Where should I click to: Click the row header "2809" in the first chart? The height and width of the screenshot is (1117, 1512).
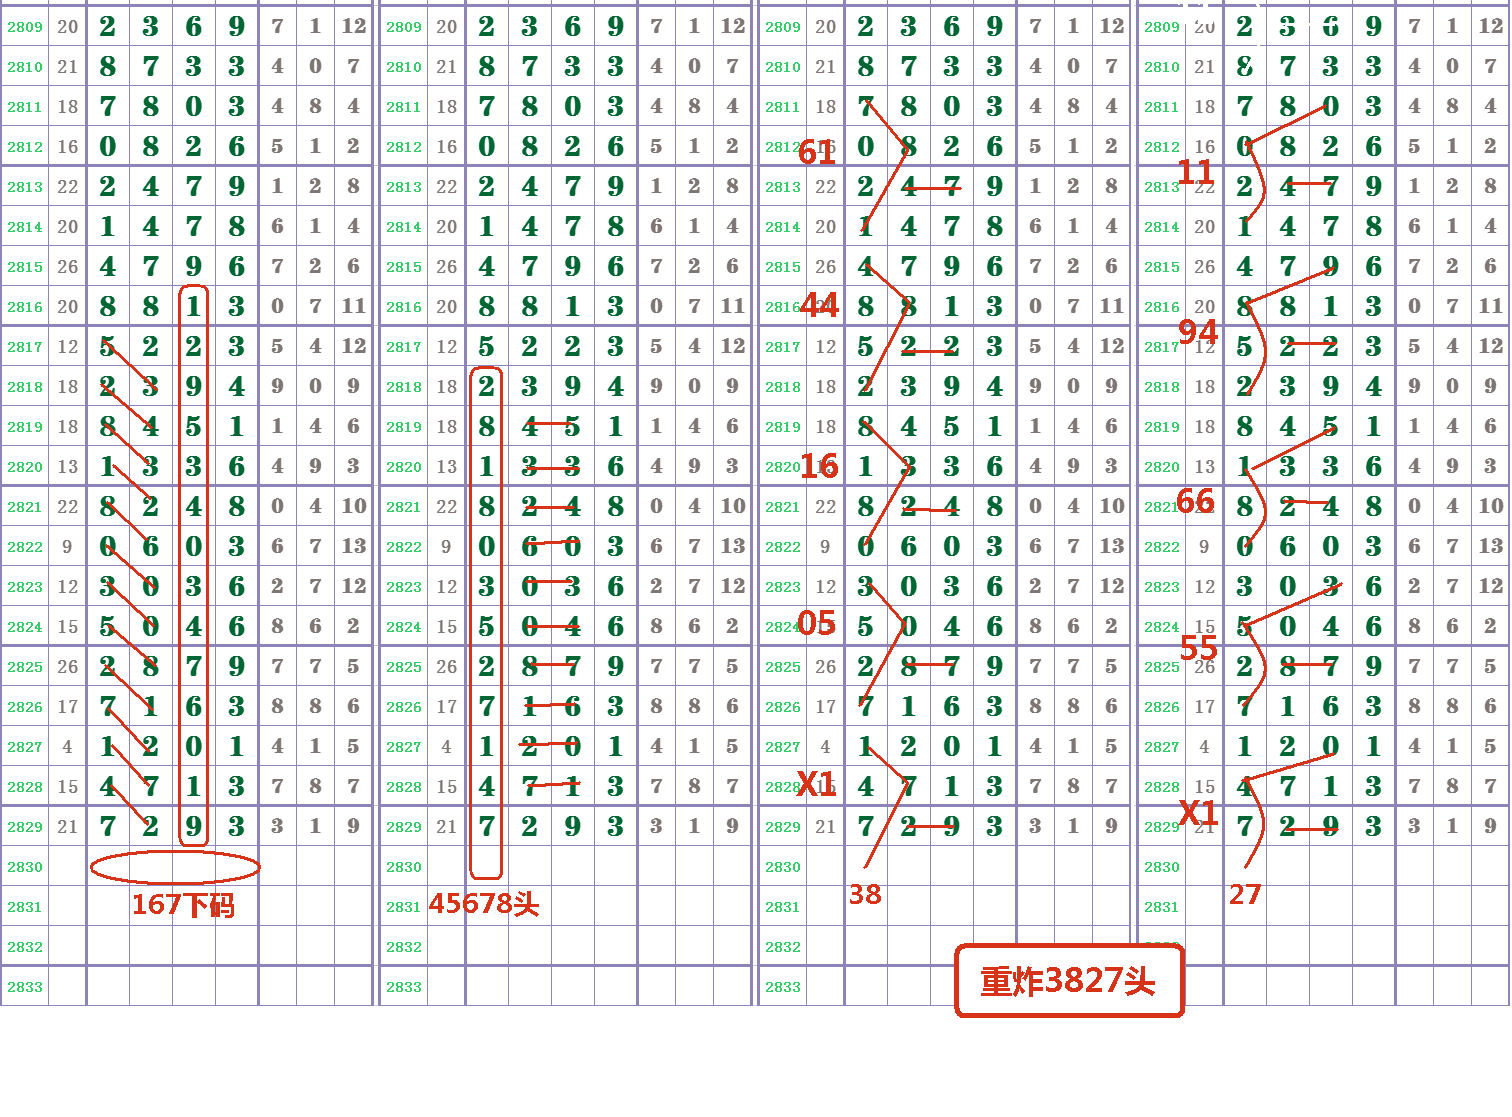[23, 27]
